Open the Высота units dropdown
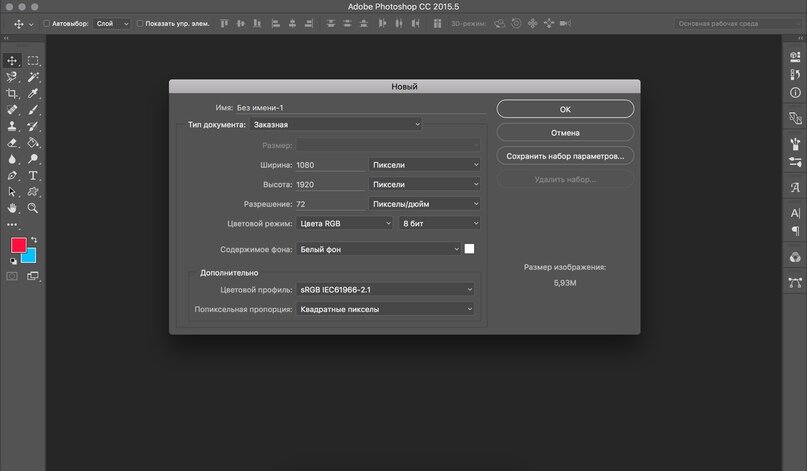Screen dimensions: 807x471 pyautogui.click(x=425, y=184)
